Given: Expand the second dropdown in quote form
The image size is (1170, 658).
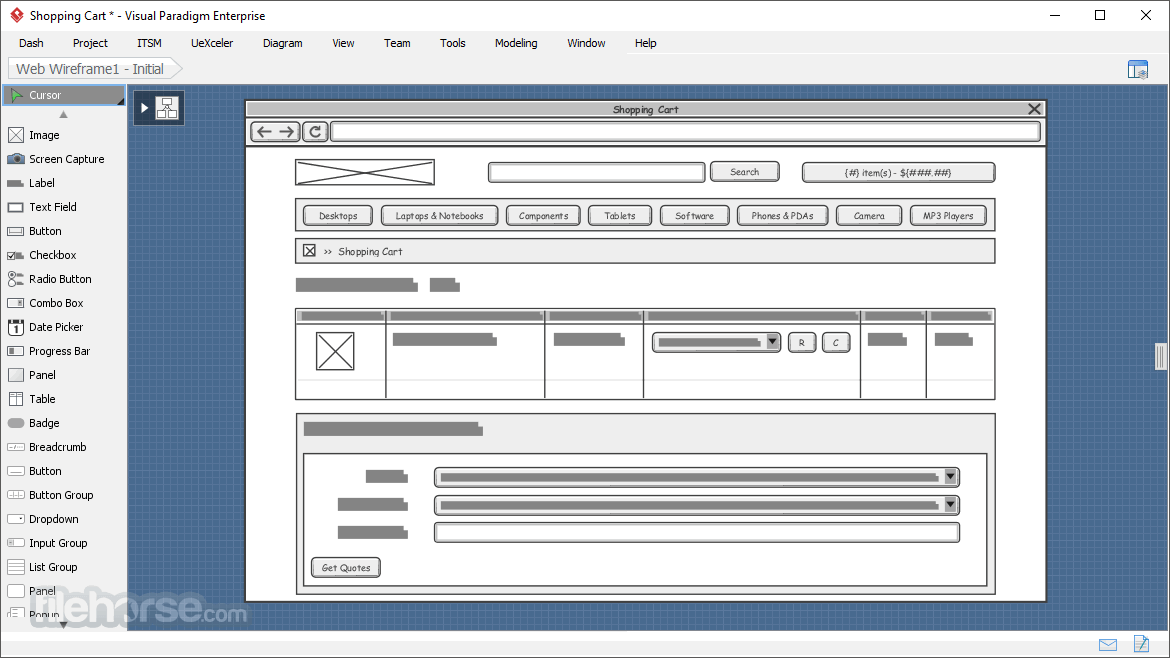Looking at the screenshot, I should click(950, 505).
